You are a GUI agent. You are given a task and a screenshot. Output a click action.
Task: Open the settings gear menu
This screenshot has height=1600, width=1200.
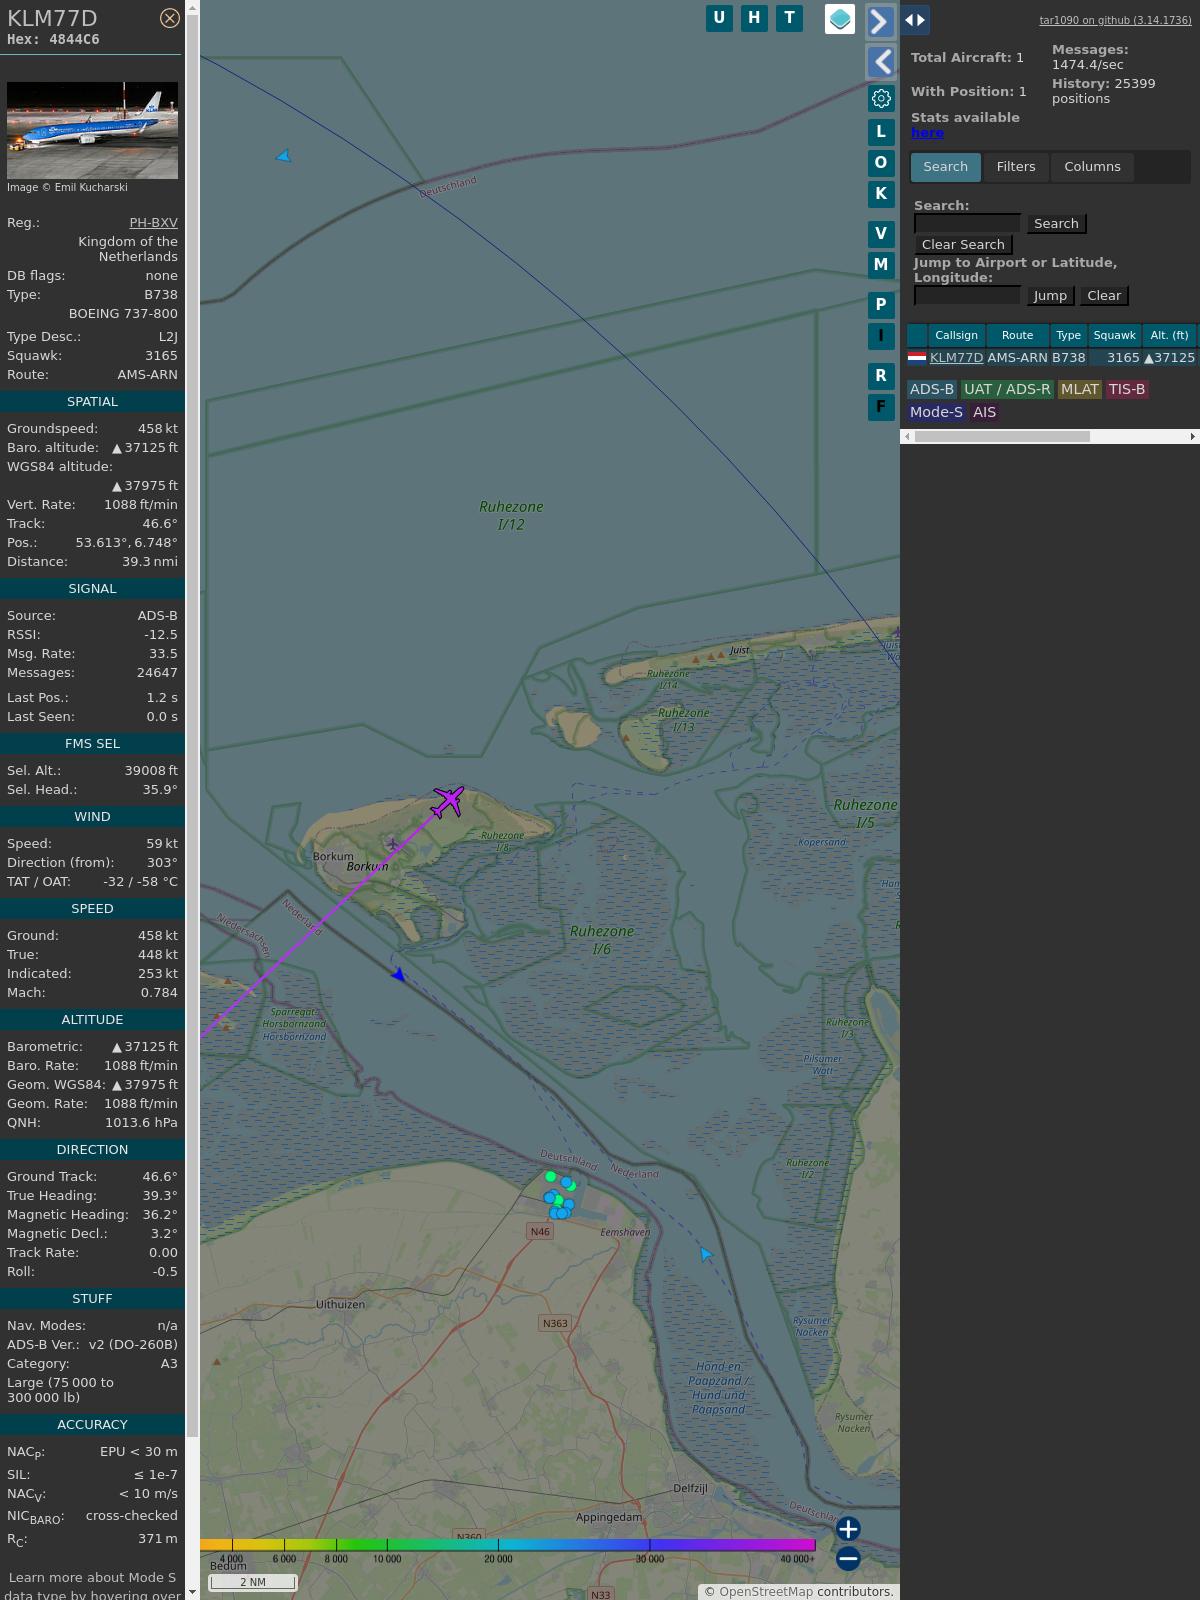coord(881,98)
